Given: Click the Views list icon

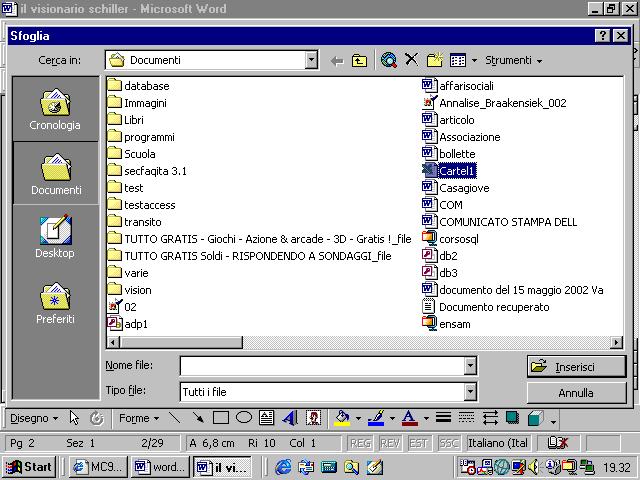Looking at the screenshot, I should point(458,60).
